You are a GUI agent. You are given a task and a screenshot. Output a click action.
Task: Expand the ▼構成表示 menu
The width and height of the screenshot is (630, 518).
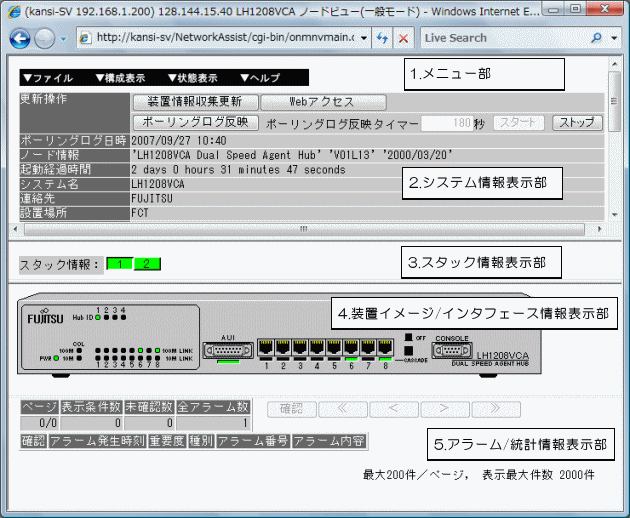pos(119,78)
